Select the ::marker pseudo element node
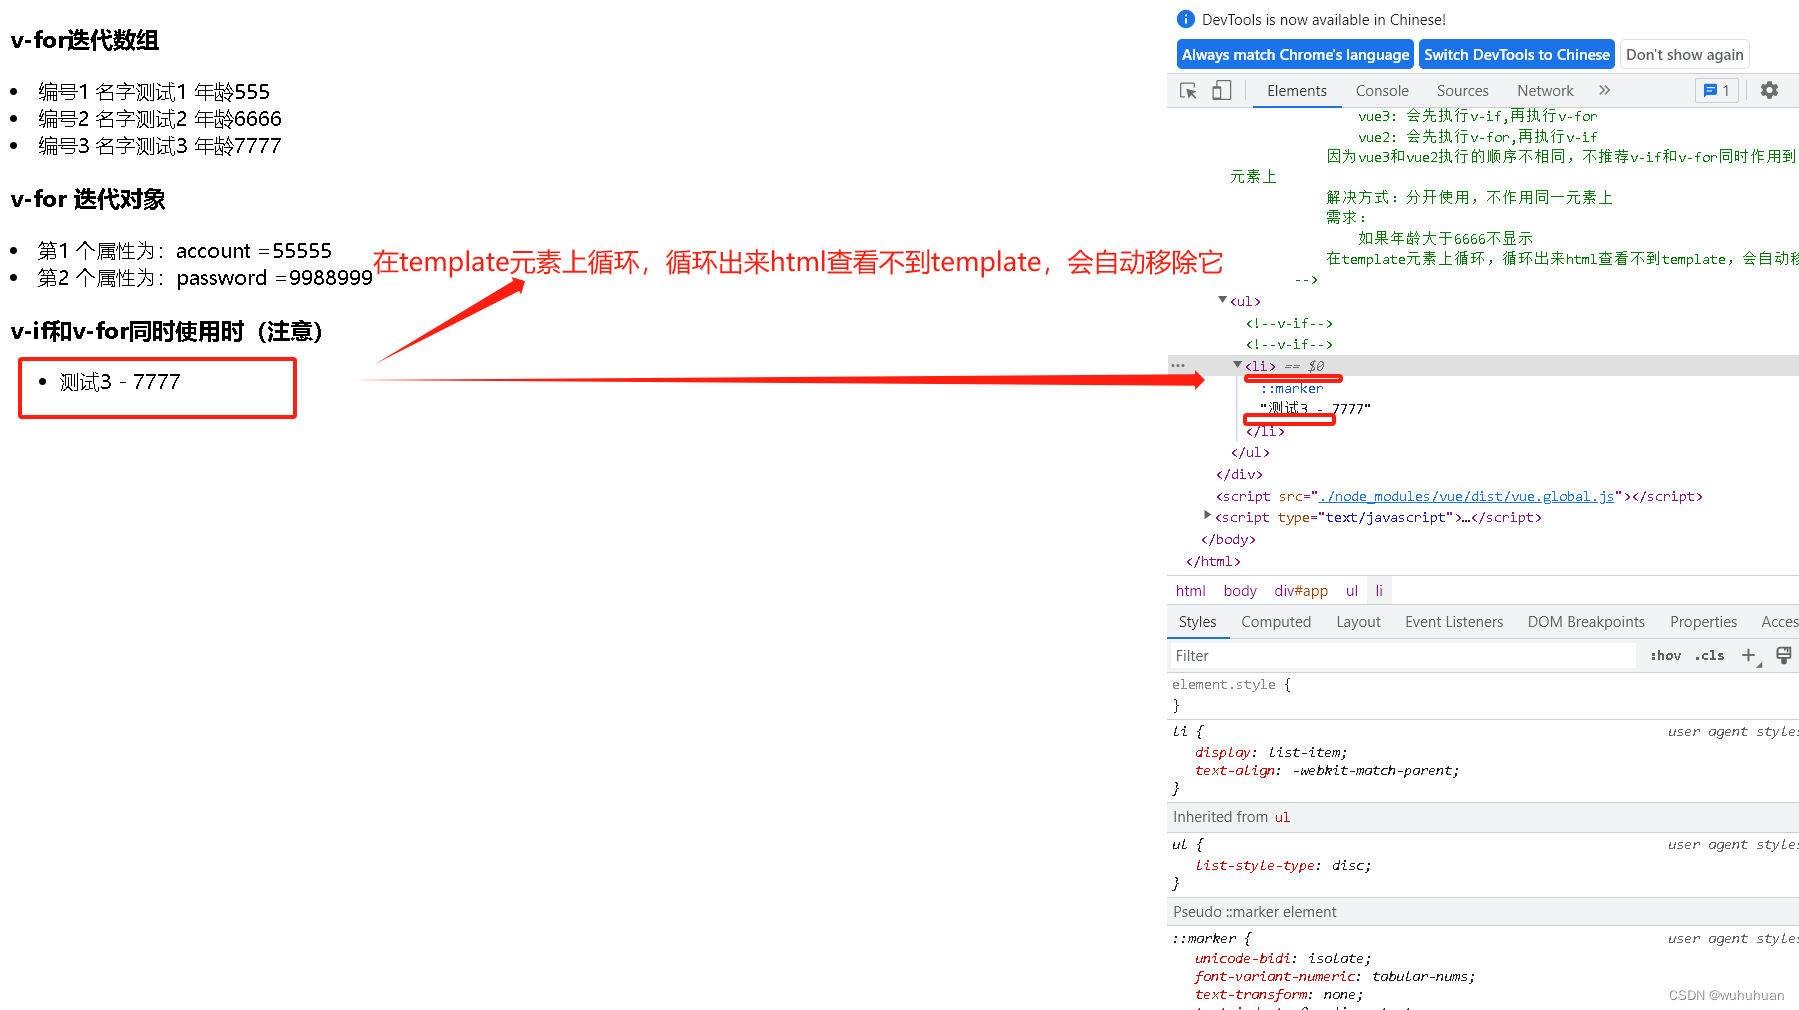The image size is (1799, 1010). point(1291,388)
